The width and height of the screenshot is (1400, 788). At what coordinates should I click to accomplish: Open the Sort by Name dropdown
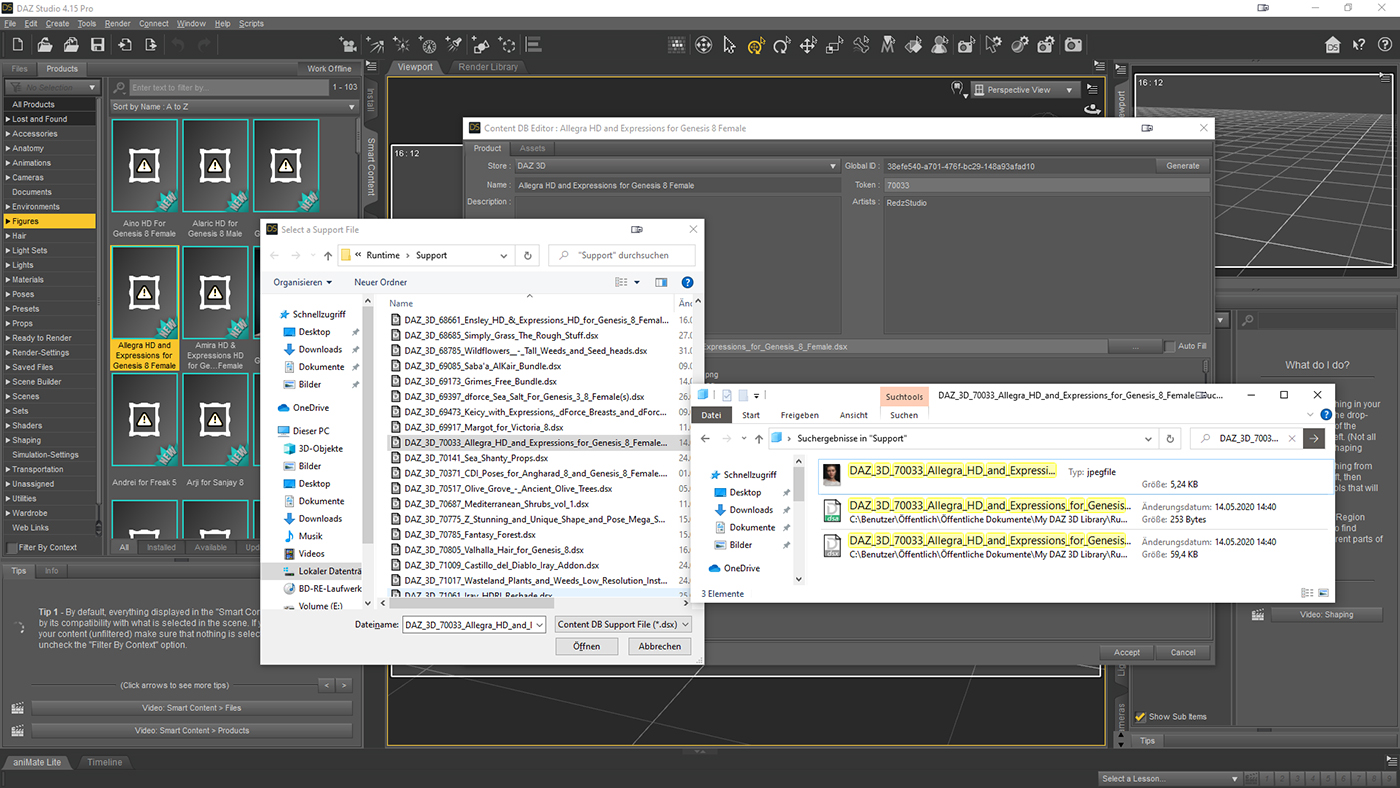234,107
